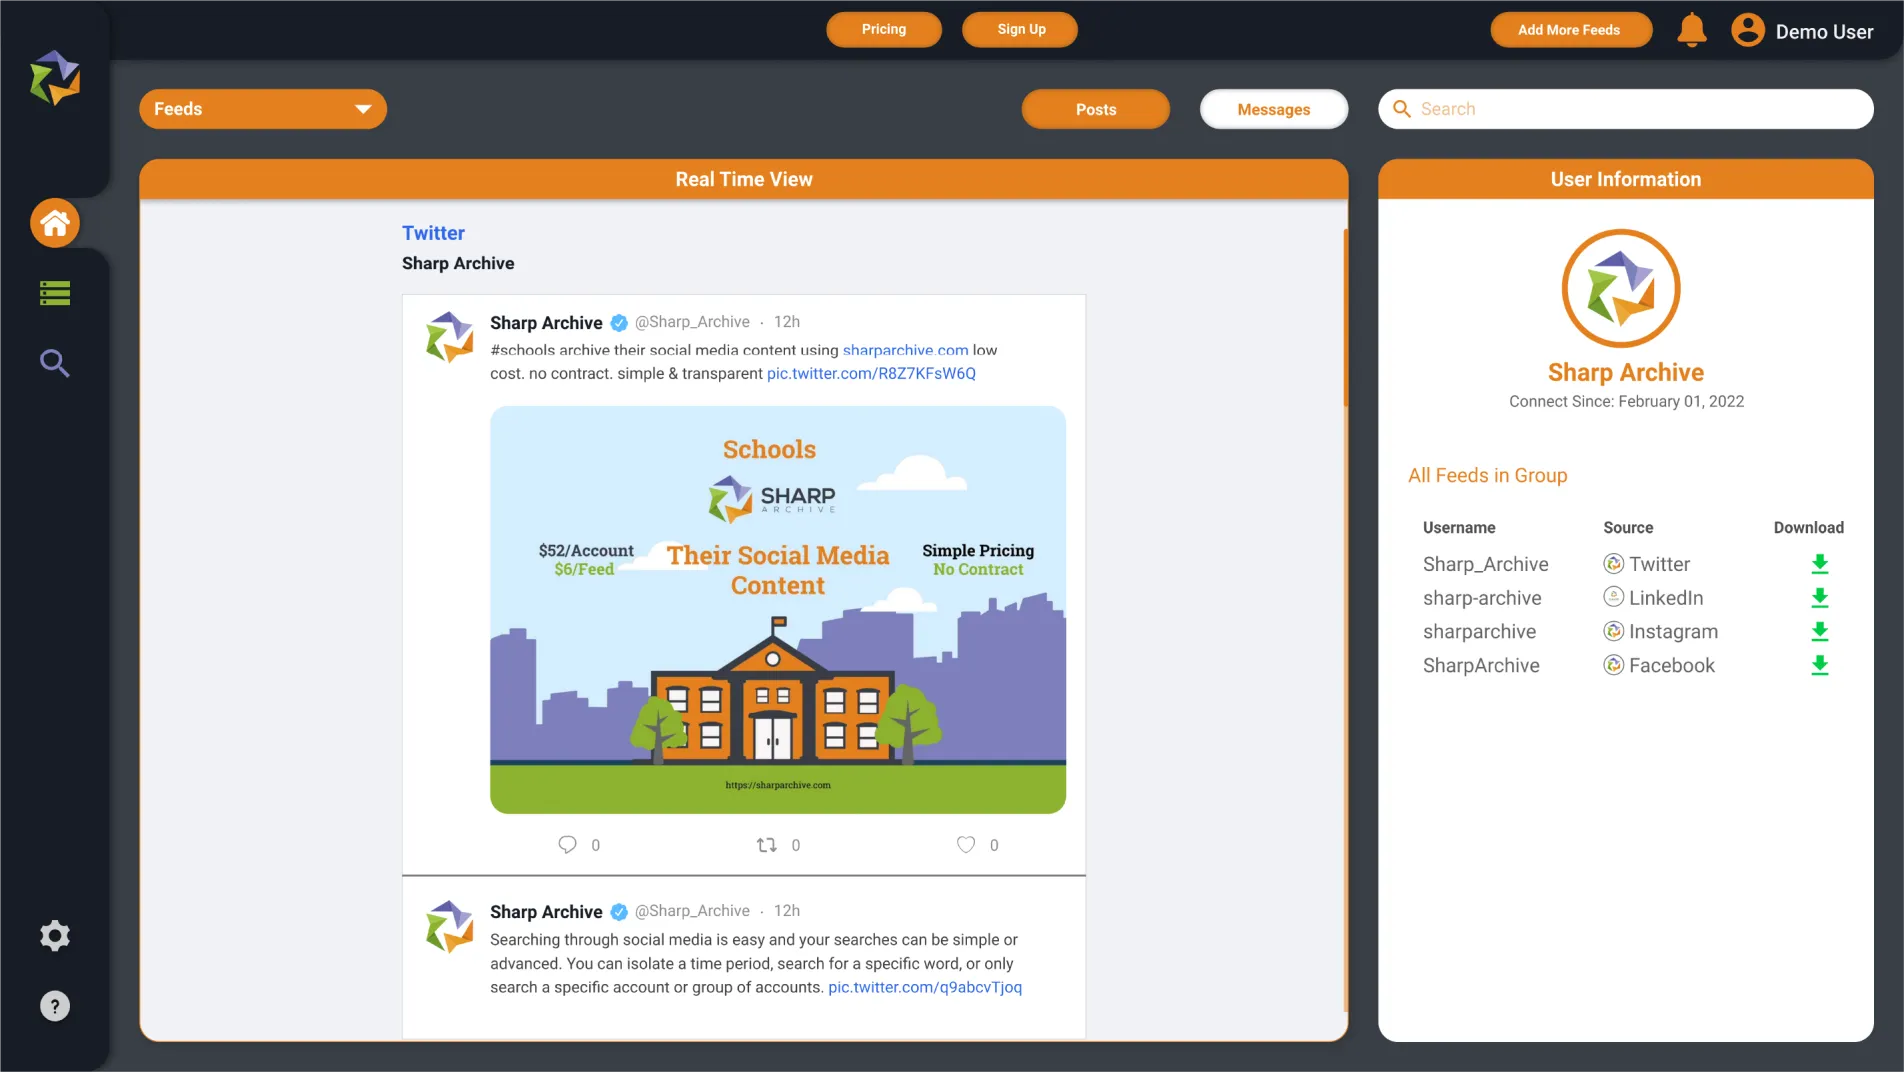This screenshot has height=1072, width=1904.
Task: Focus the Search input field
Action: 1626,109
